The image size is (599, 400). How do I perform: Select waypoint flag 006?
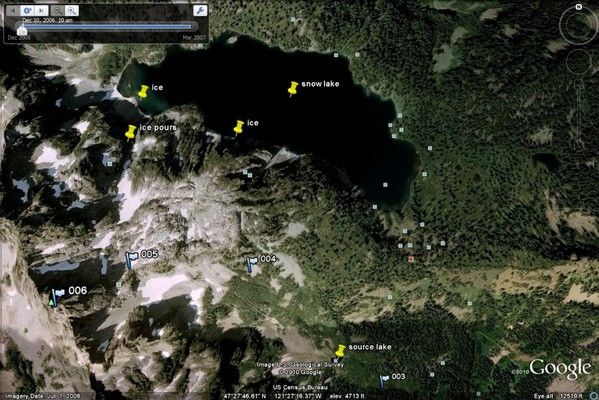(57, 297)
